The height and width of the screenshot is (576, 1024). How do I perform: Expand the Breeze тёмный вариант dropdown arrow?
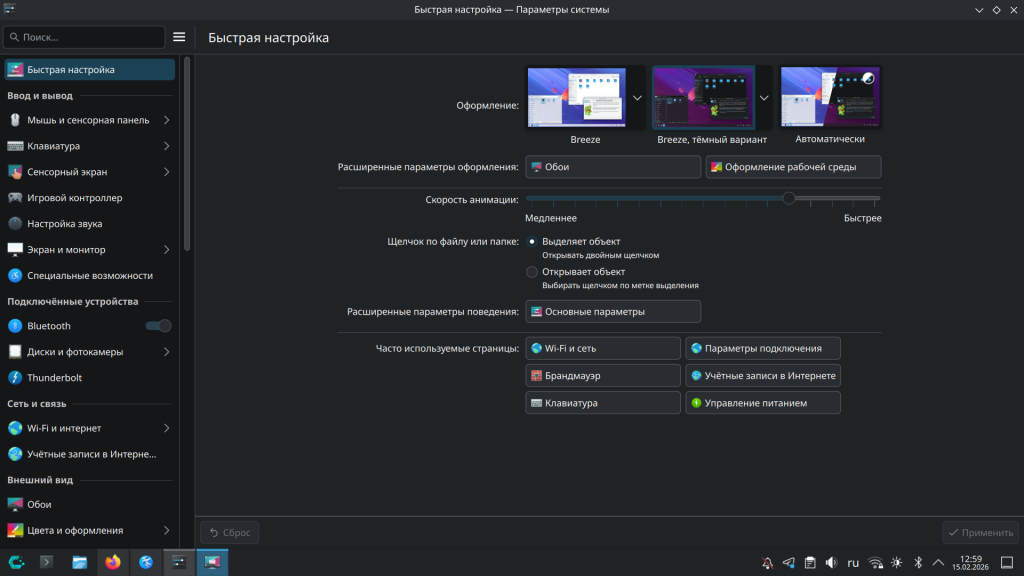coord(764,98)
